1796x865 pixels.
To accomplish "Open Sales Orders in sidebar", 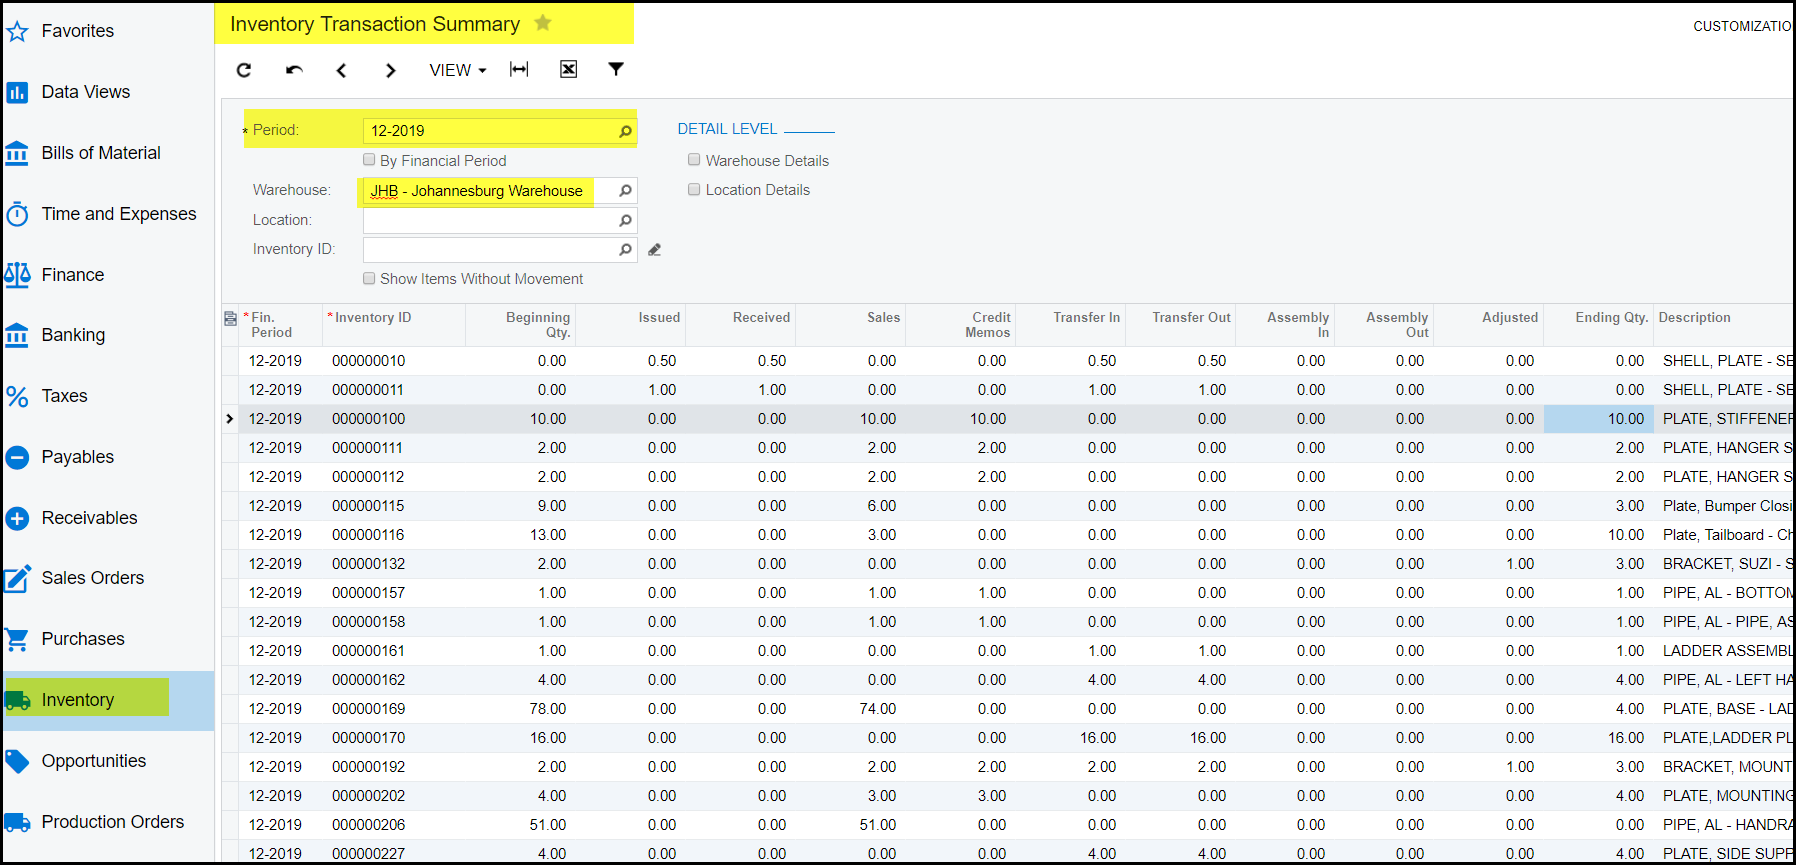I will pyautogui.click(x=92, y=578).
